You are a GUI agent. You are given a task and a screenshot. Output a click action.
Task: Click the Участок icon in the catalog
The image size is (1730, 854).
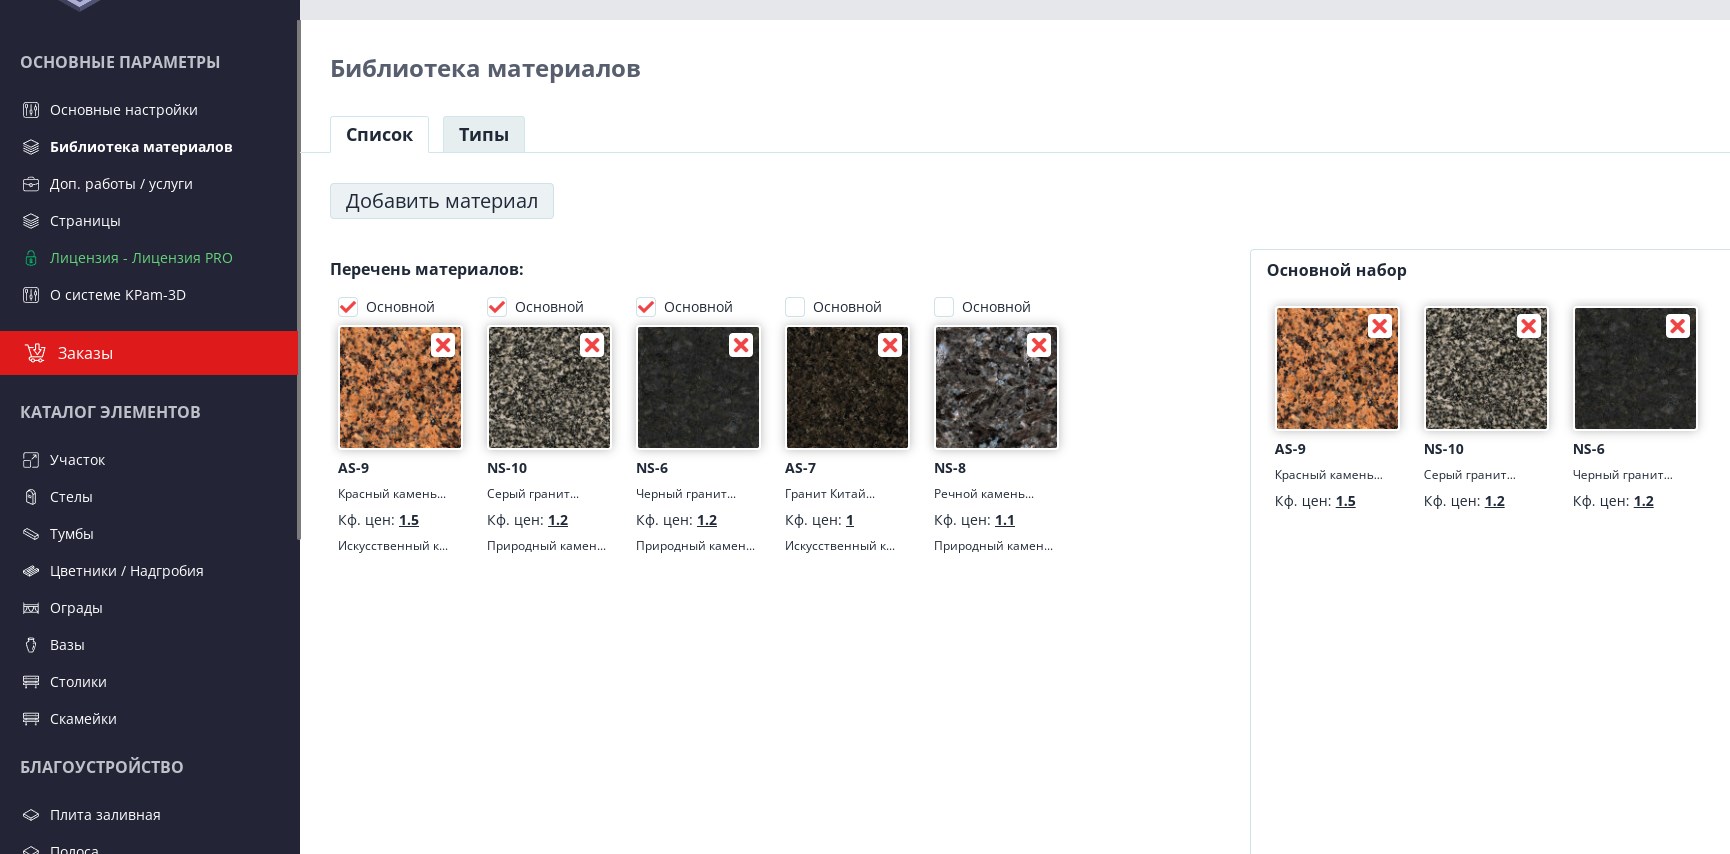click(x=31, y=460)
